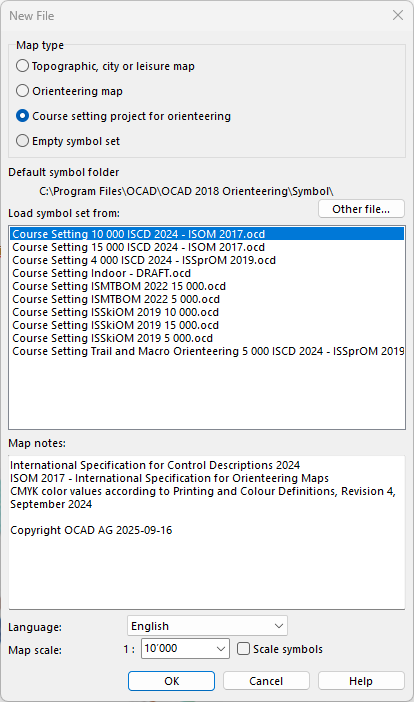Screen dimensions: 414x702
Task: Select Course Setting ISSkiOM 2019 10 000.ocd
Action: pos(207,312)
